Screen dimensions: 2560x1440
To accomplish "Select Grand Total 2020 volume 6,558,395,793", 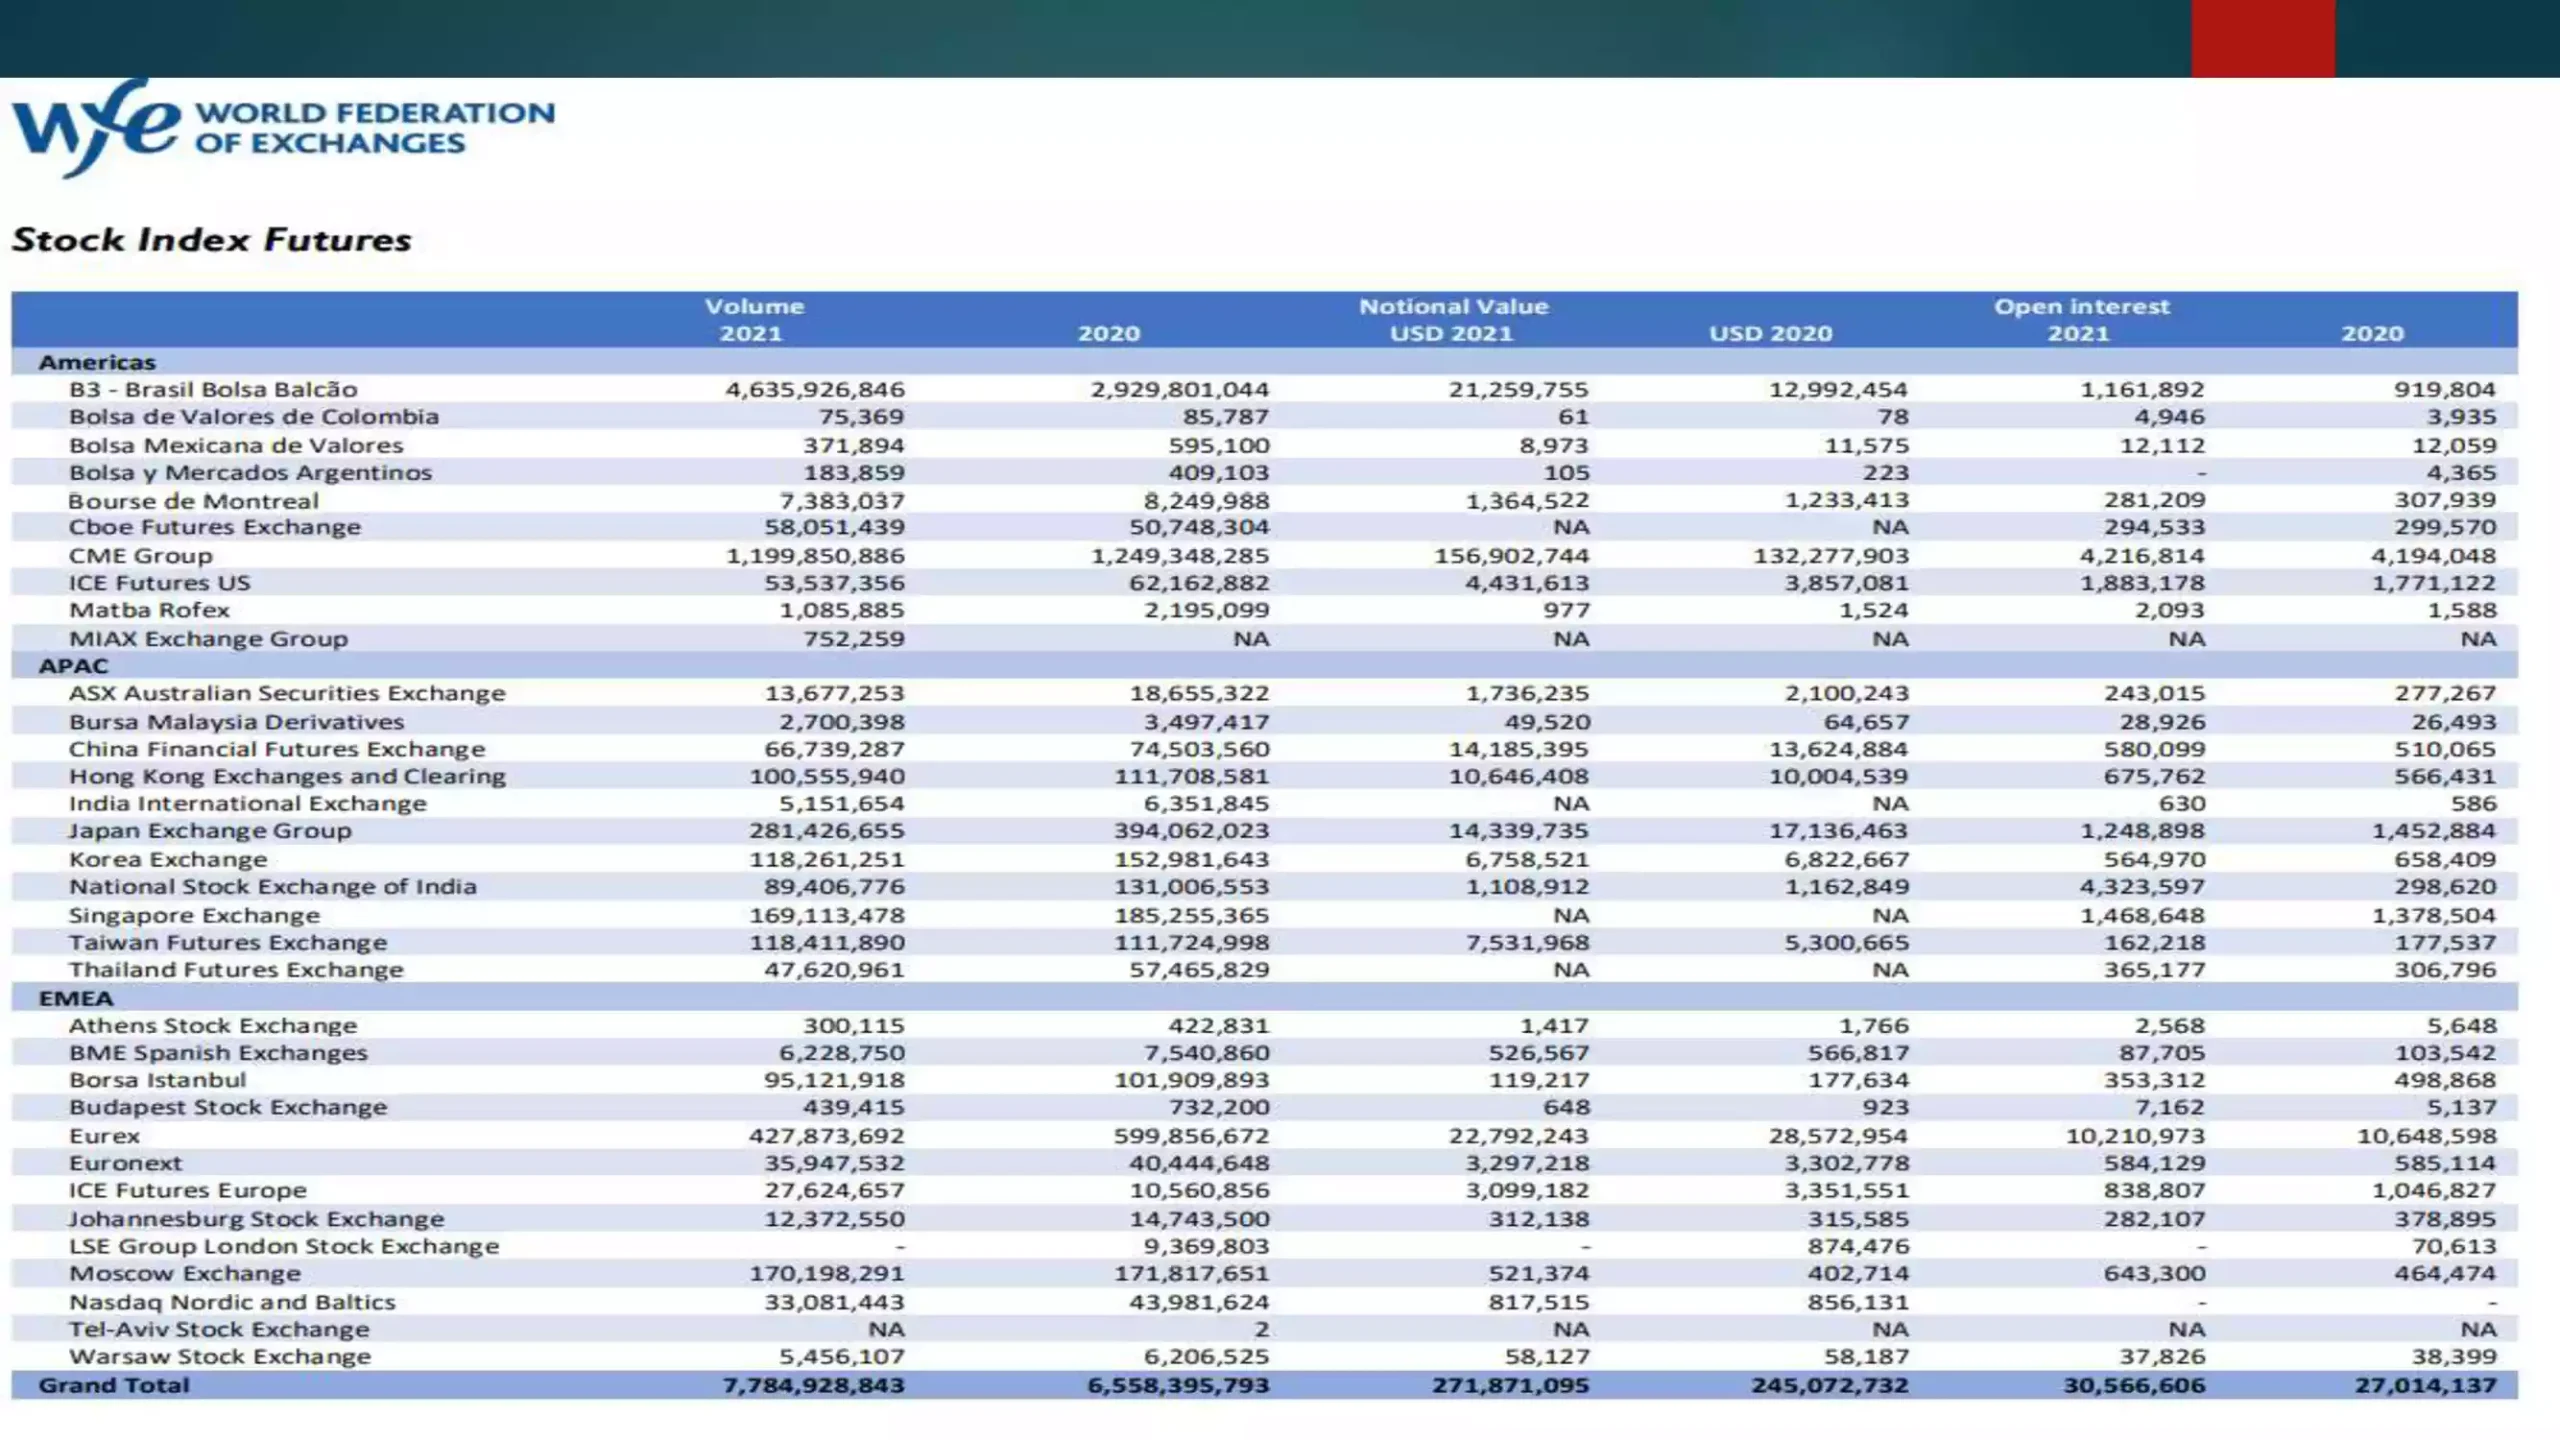I will point(1178,1385).
